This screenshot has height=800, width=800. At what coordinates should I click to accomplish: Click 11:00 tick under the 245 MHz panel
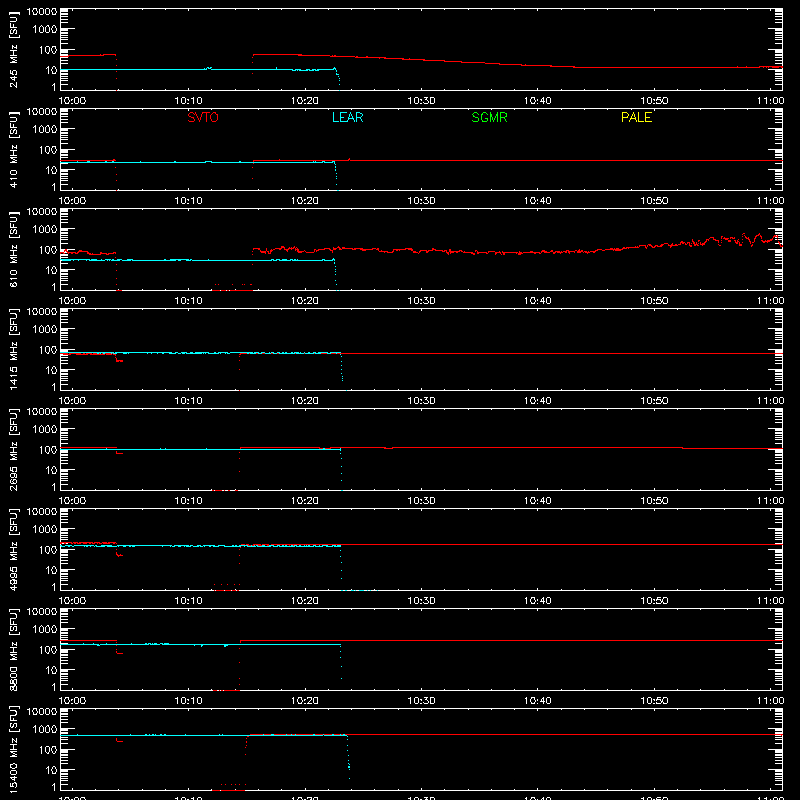pos(770,101)
